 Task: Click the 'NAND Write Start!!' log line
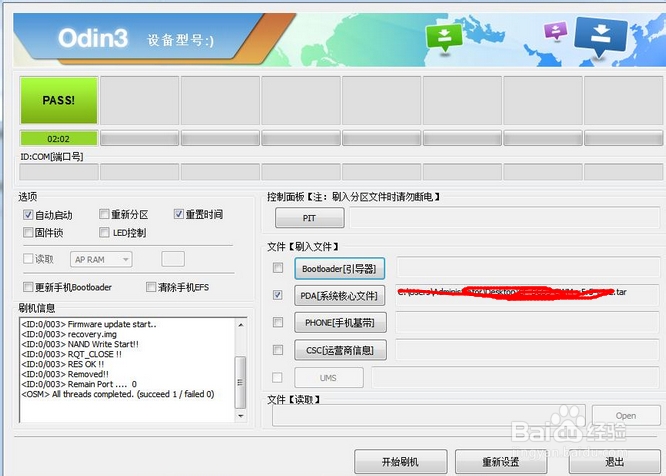[x=80, y=344]
